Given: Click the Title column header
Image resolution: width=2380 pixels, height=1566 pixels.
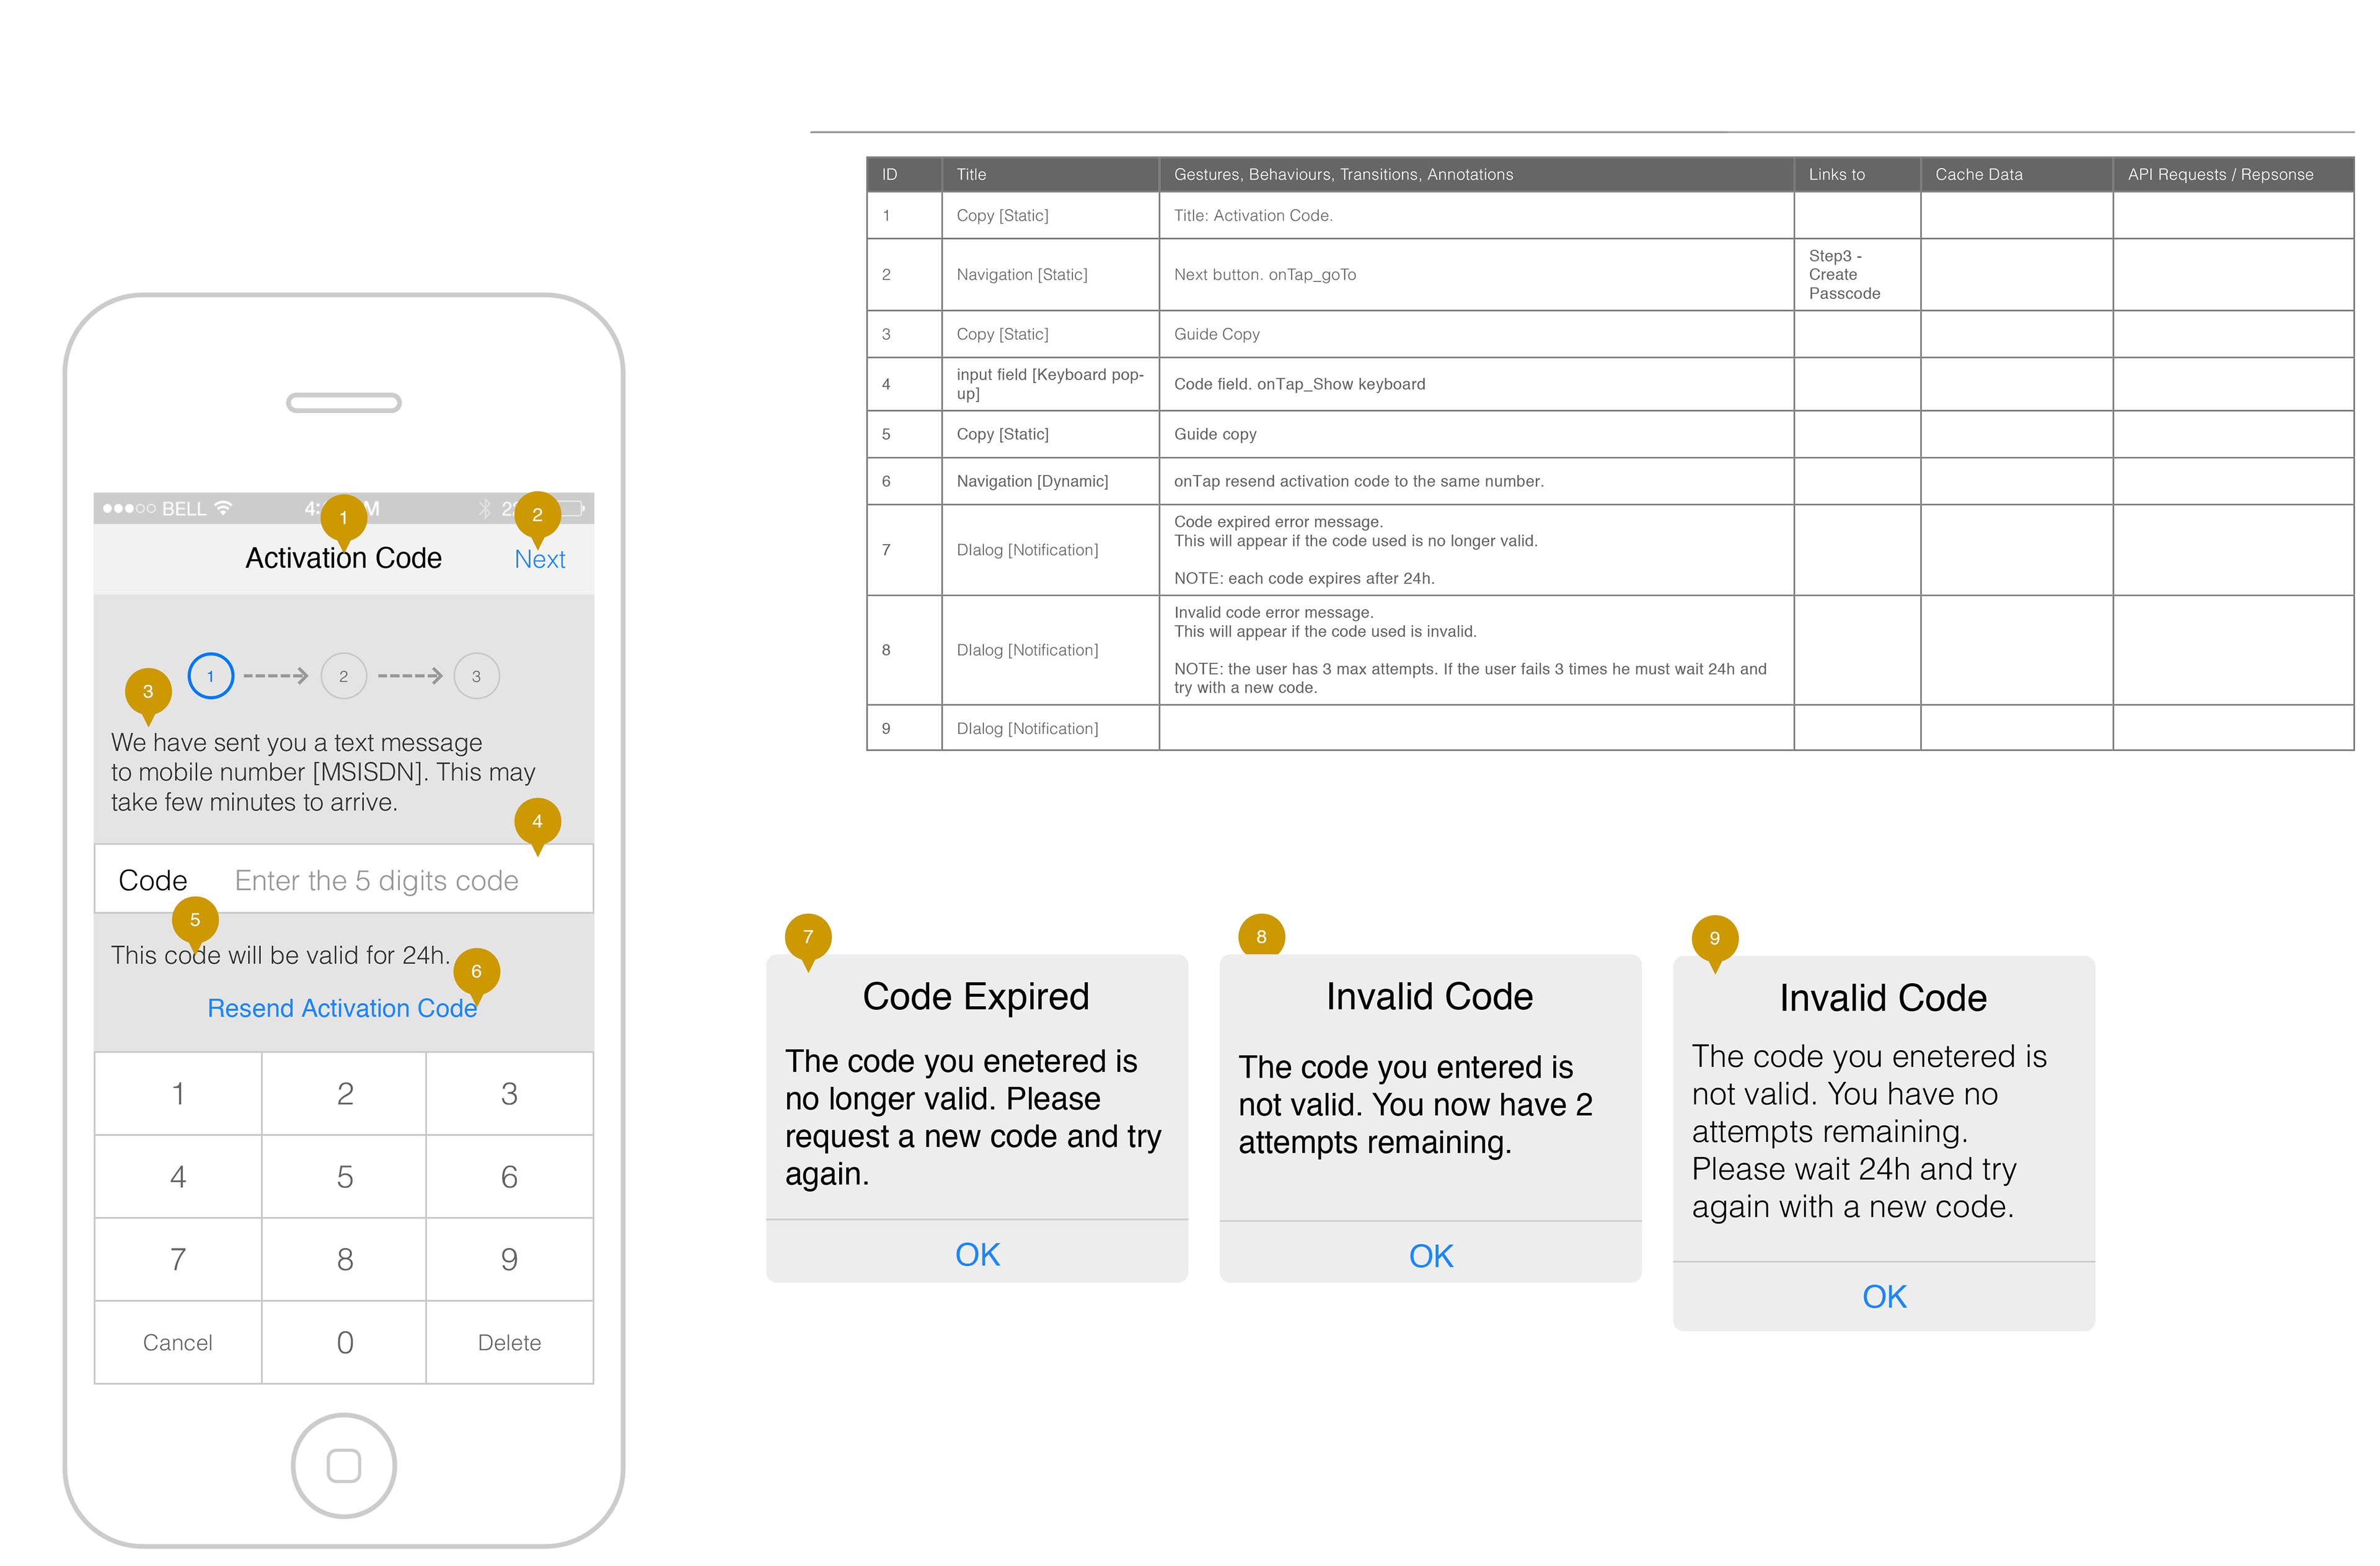Looking at the screenshot, I should pos(1050,174).
